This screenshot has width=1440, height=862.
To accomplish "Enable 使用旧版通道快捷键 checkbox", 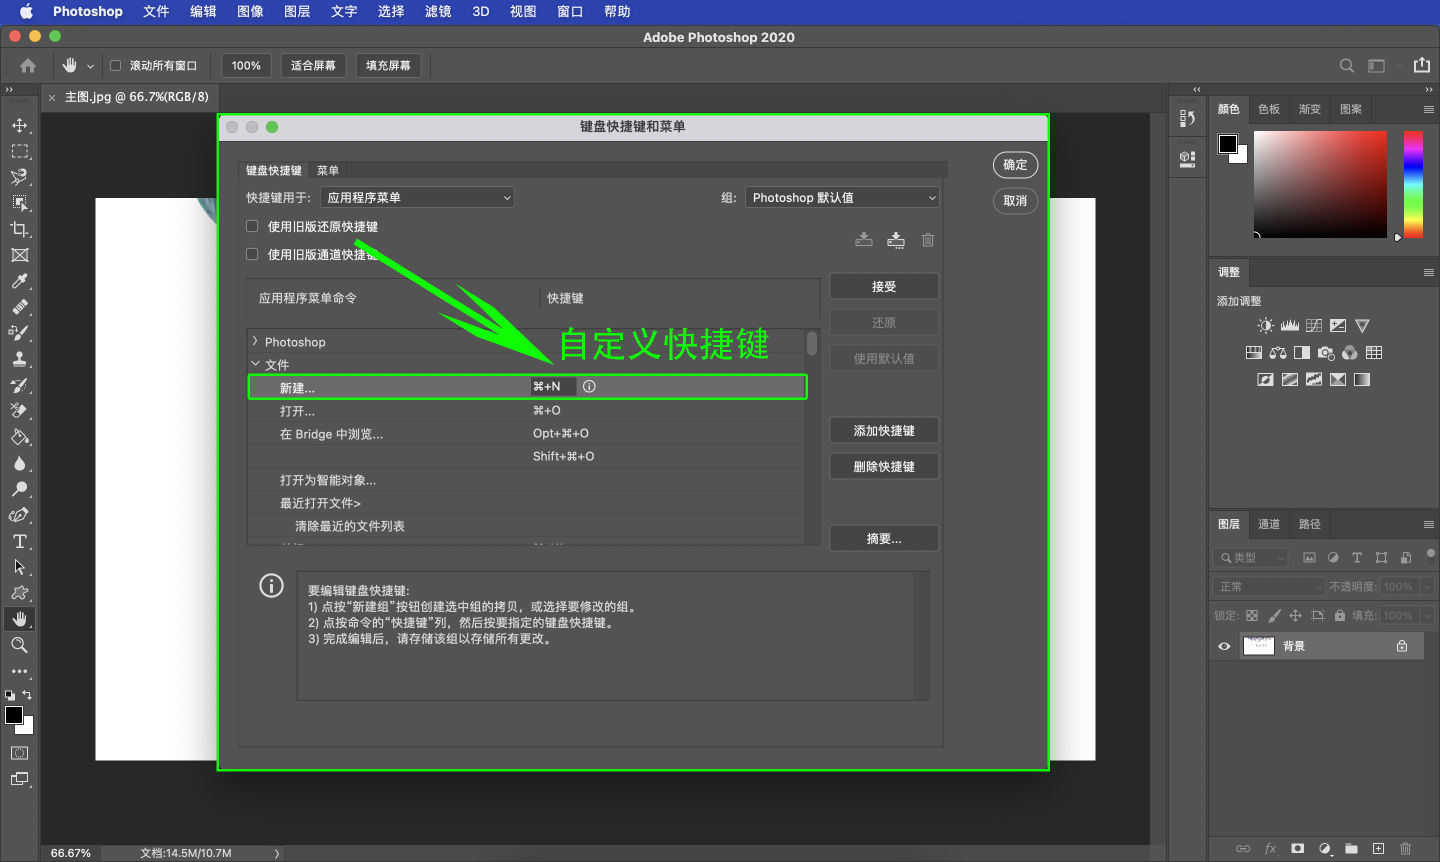I will click(x=252, y=254).
